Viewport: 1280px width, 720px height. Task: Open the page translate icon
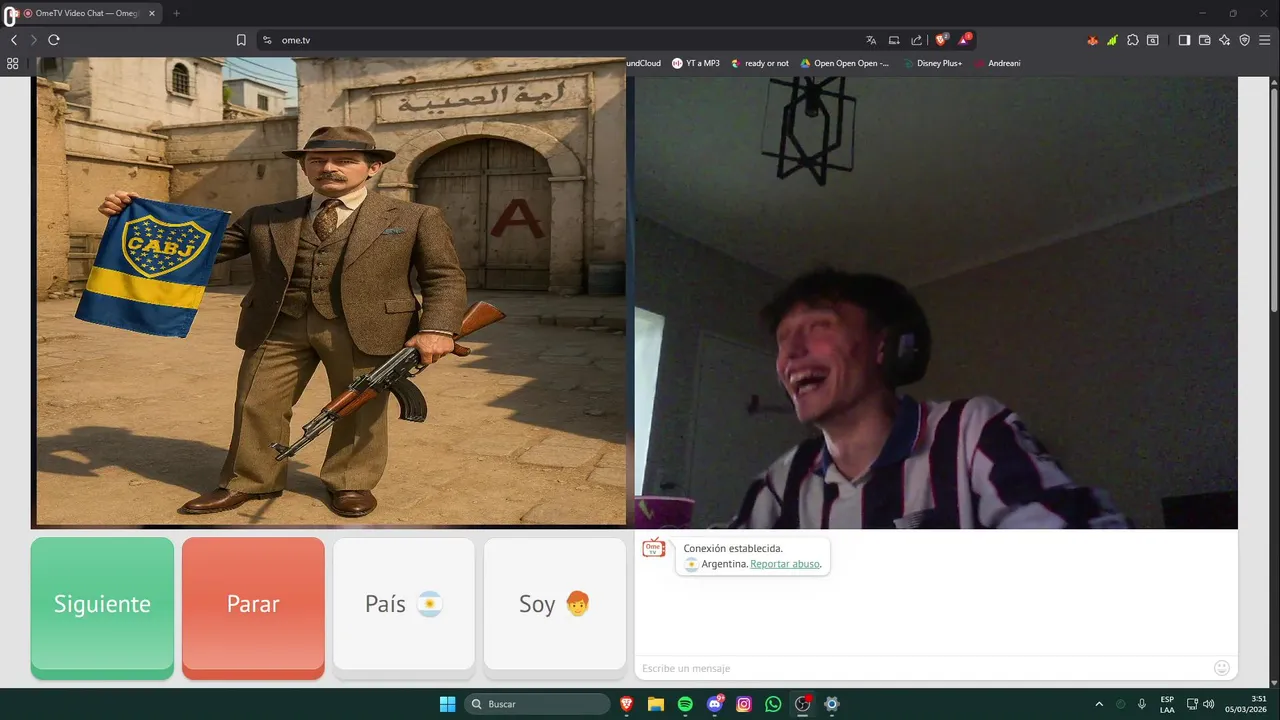coord(871,40)
